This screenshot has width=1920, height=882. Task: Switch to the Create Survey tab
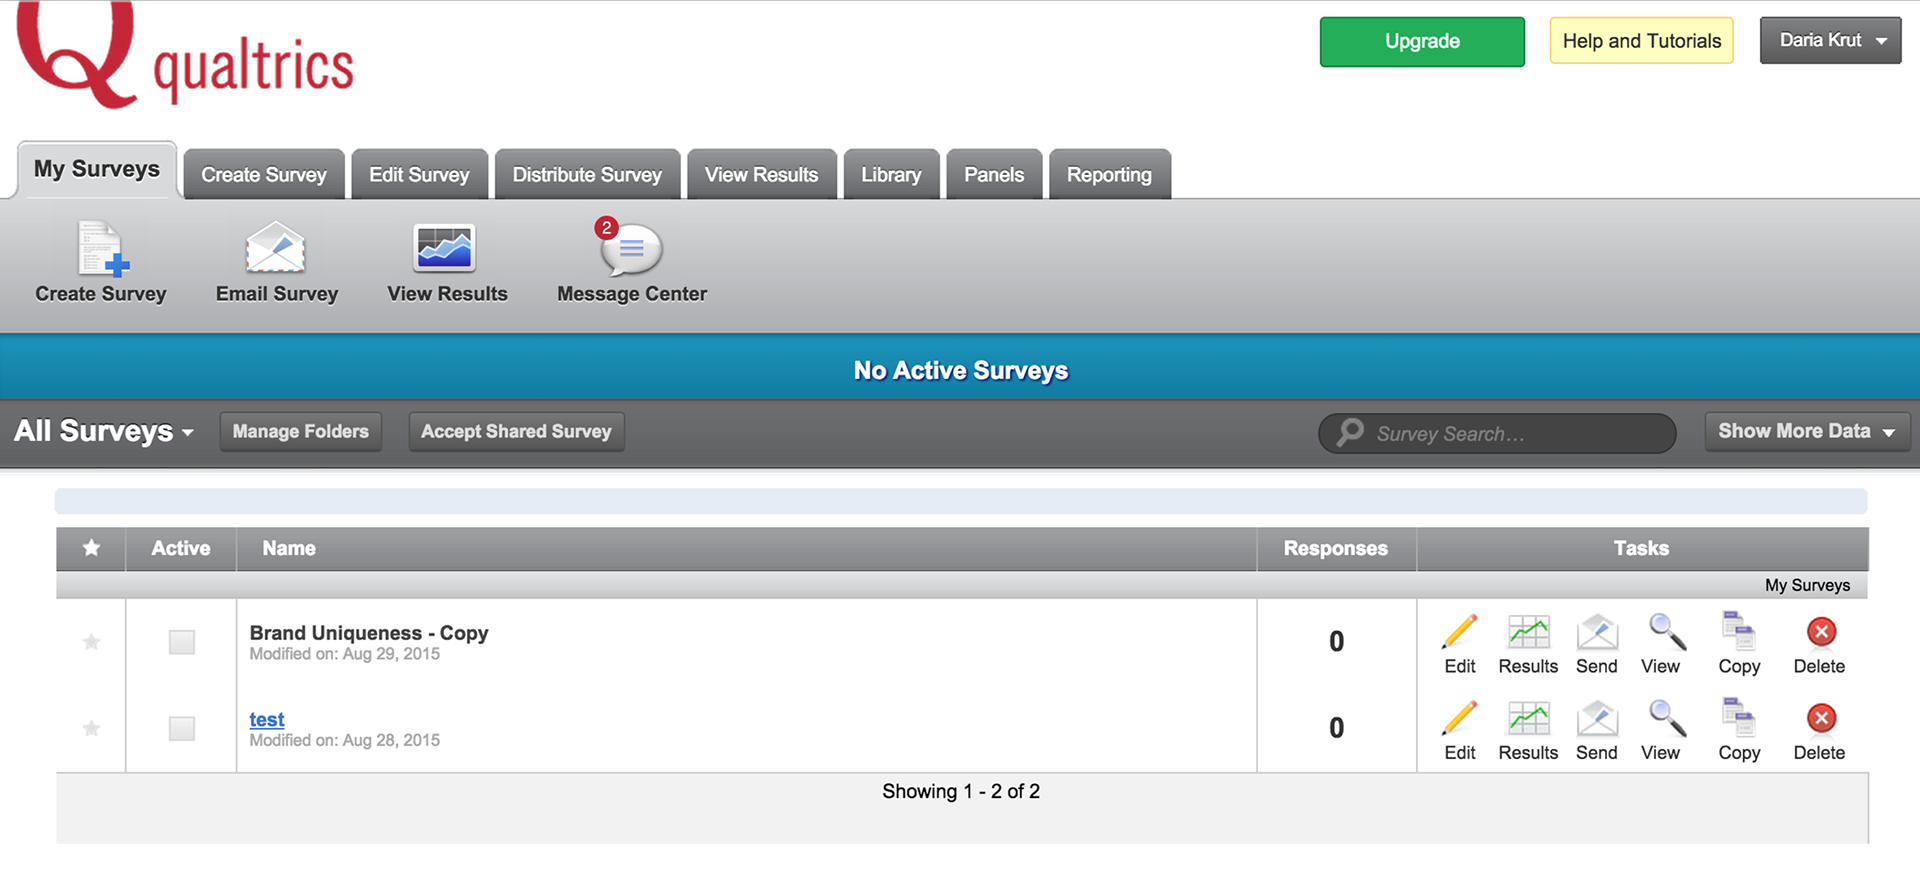[264, 174]
